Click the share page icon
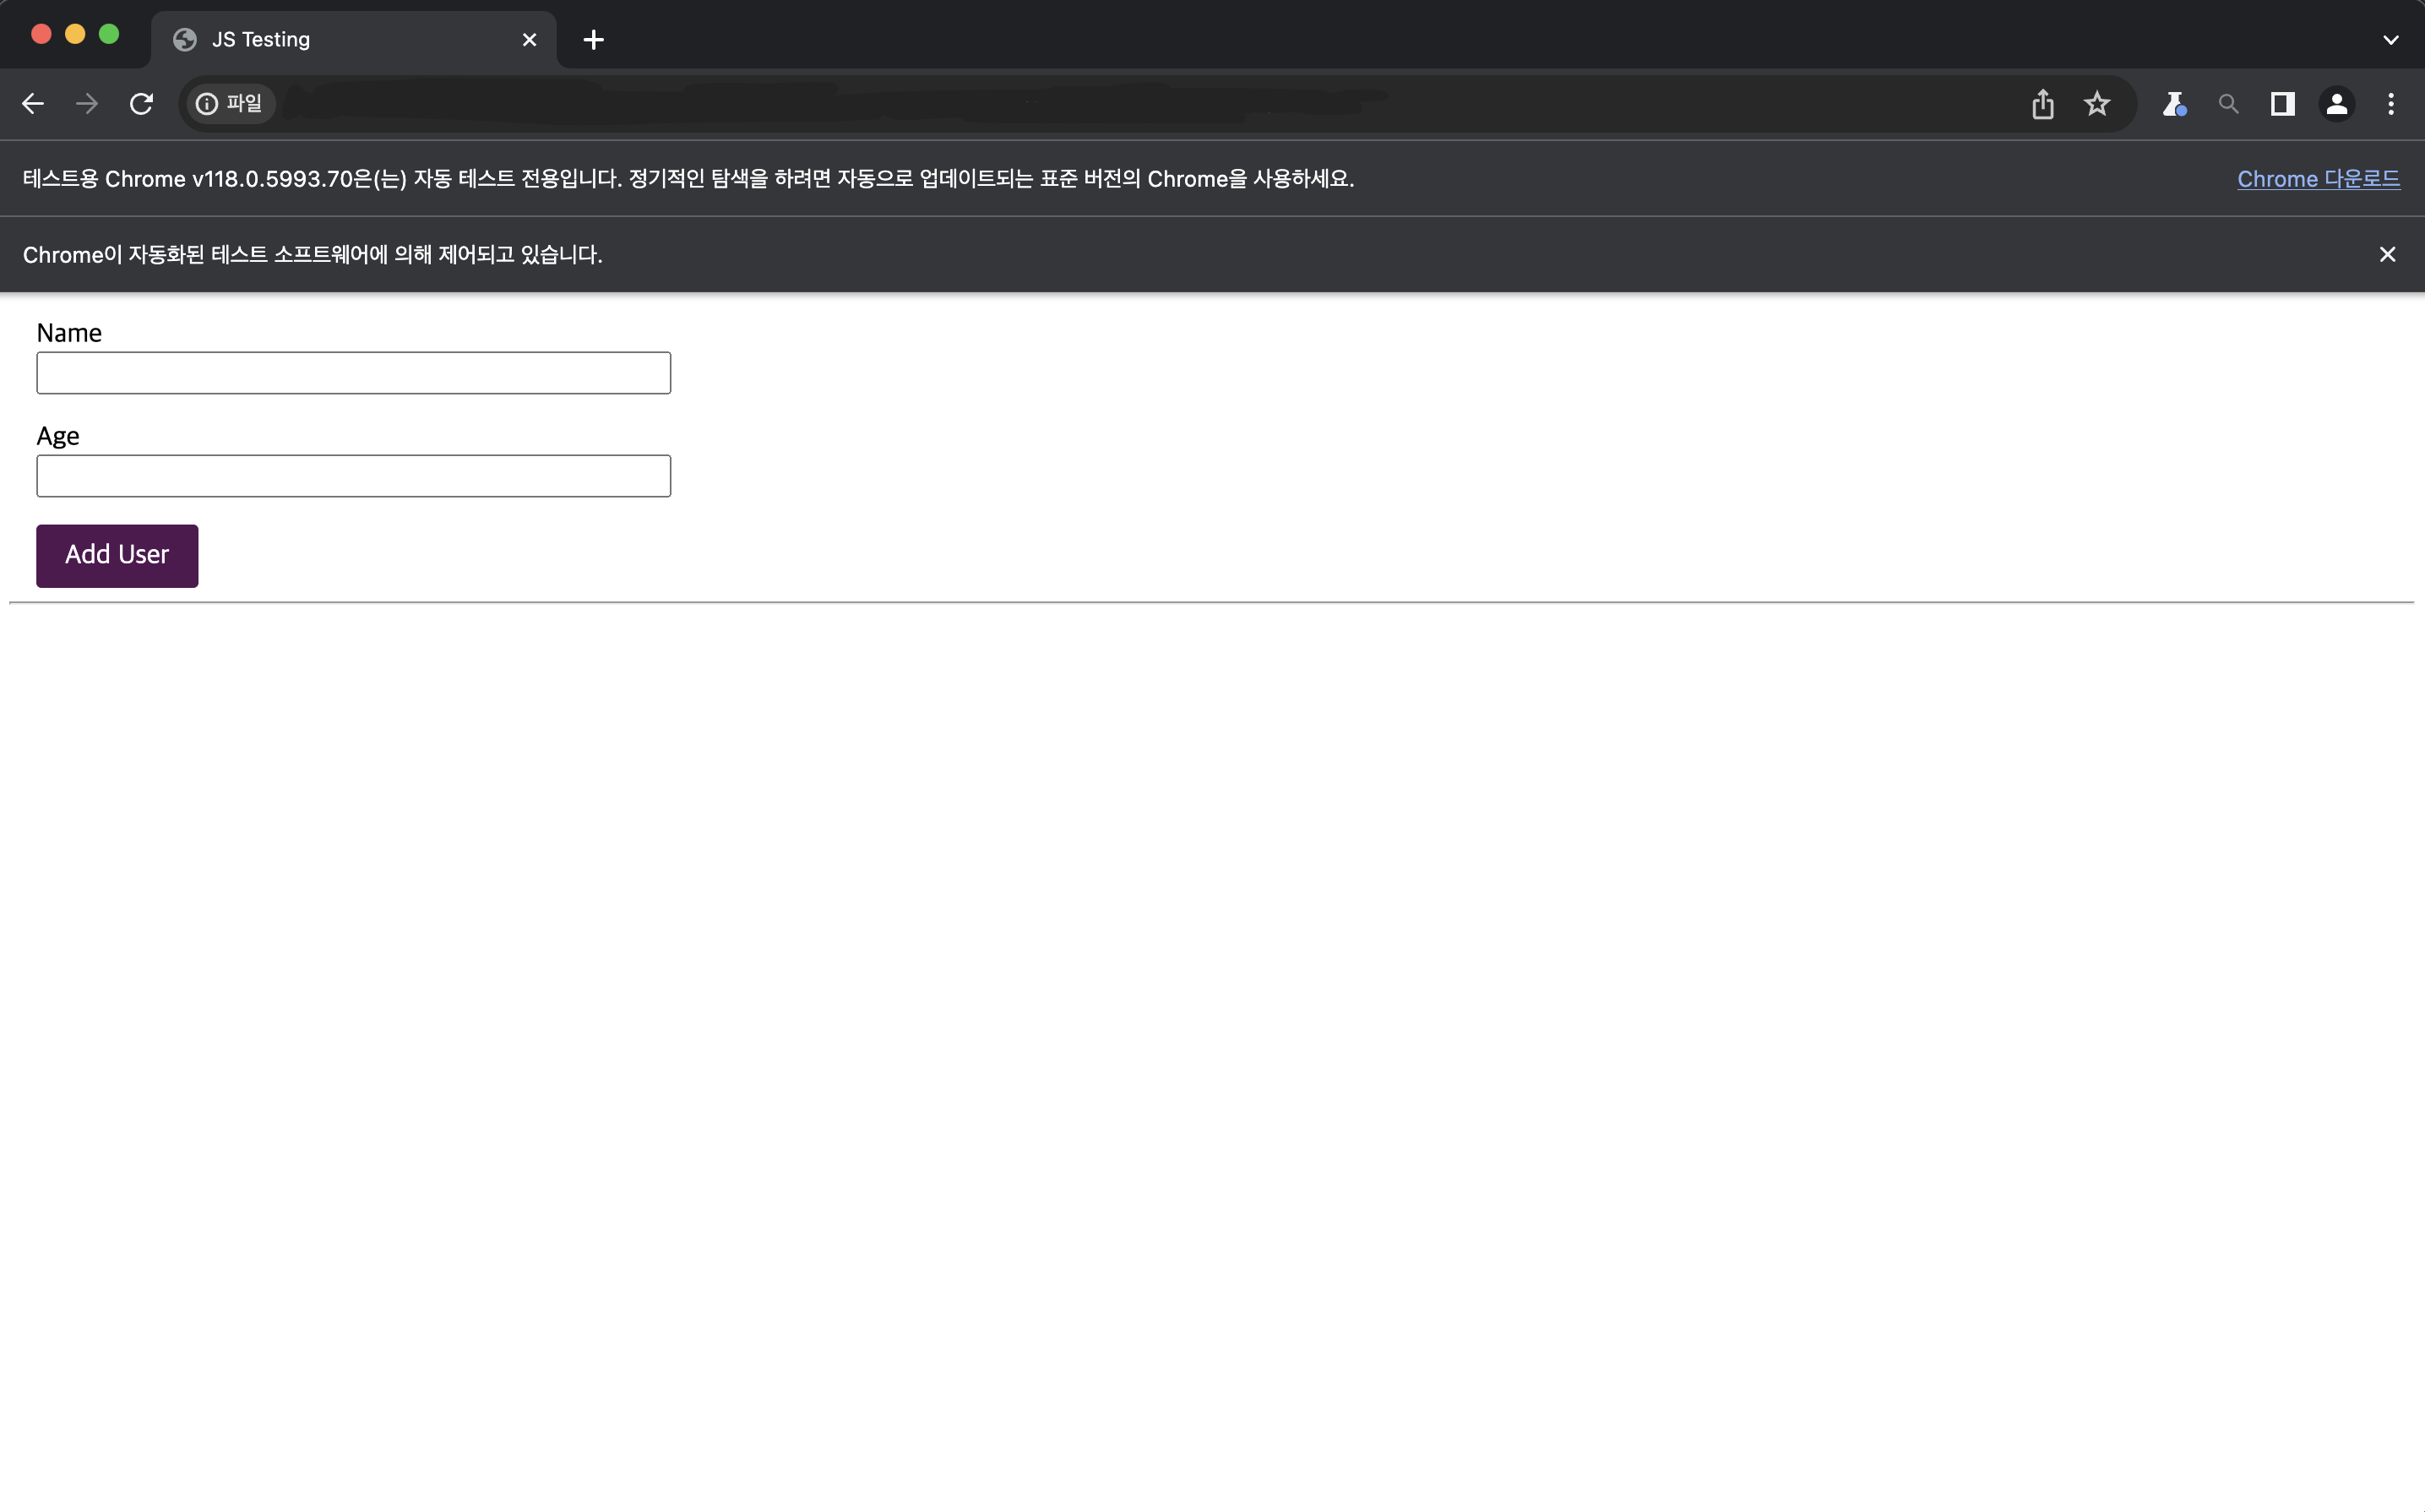 coord(2042,104)
